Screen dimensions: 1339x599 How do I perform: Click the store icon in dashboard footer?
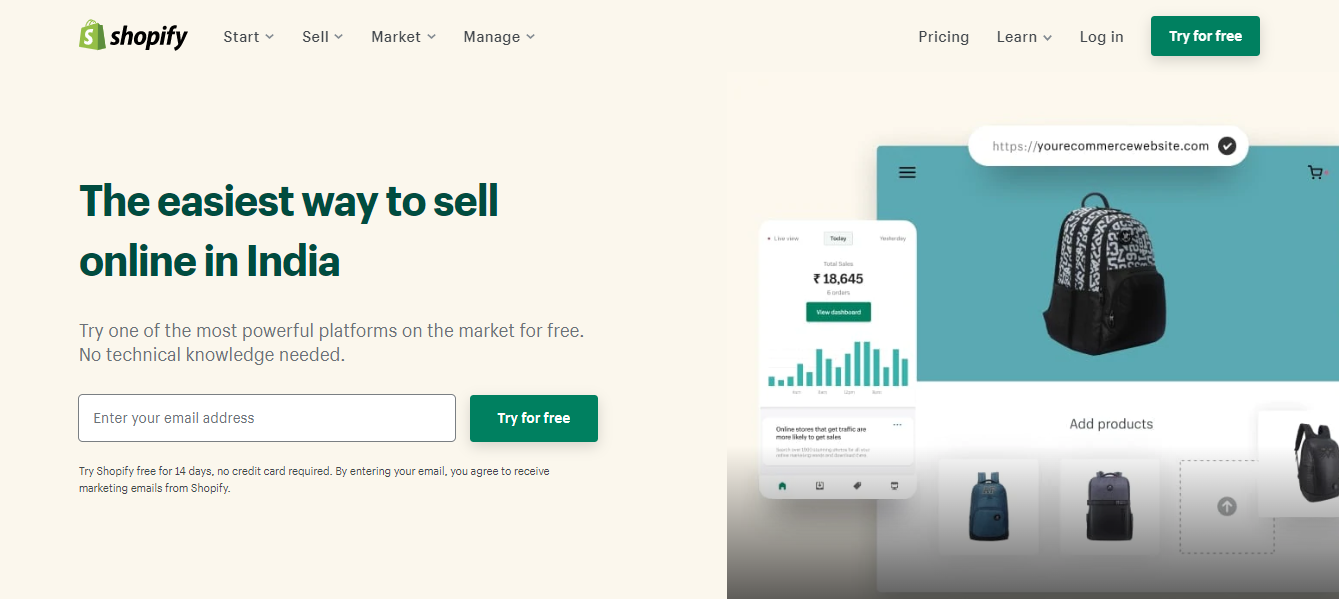pyautogui.click(x=894, y=486)
